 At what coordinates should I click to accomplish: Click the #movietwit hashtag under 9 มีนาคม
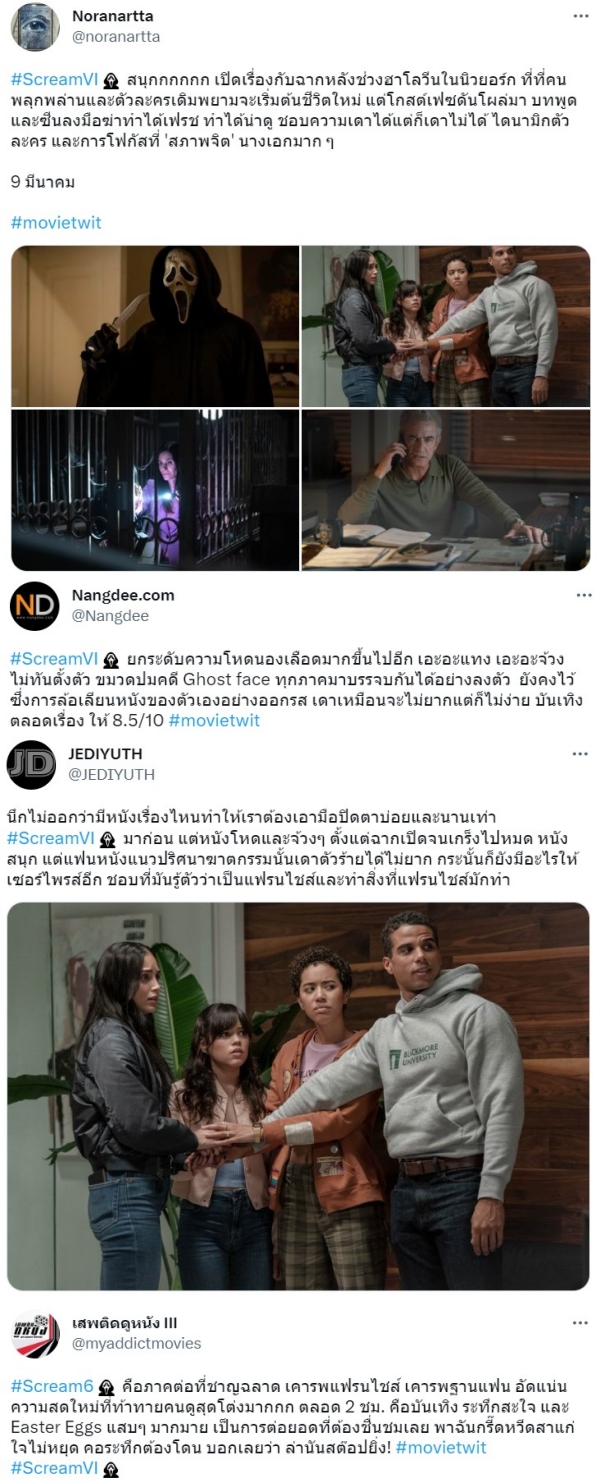click(x=56, y=222)
